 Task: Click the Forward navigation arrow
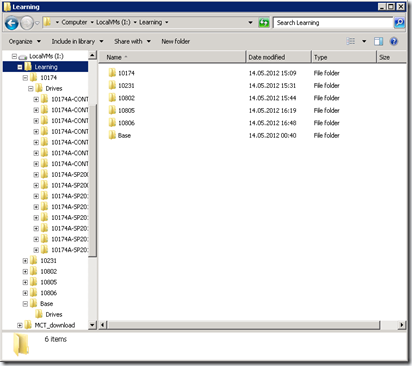[x=27, y=23]
